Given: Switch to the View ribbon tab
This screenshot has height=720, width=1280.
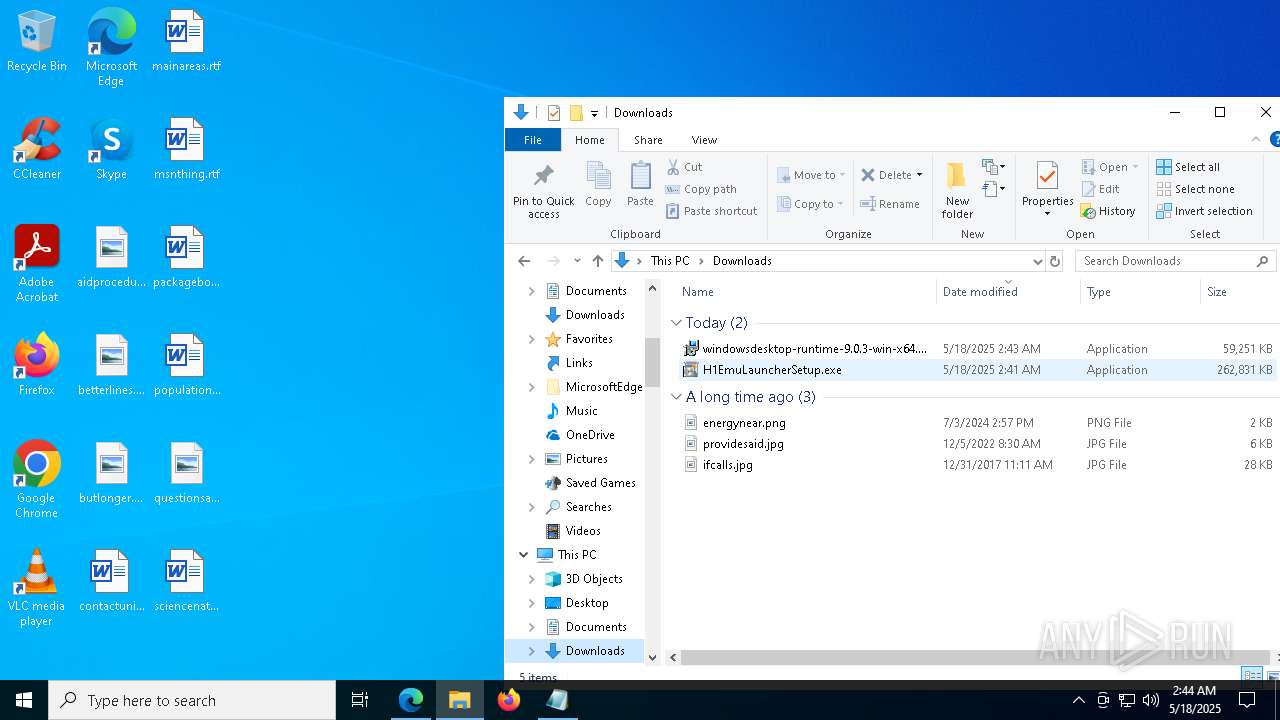Looking at the screenshot, I should [704, 140].
